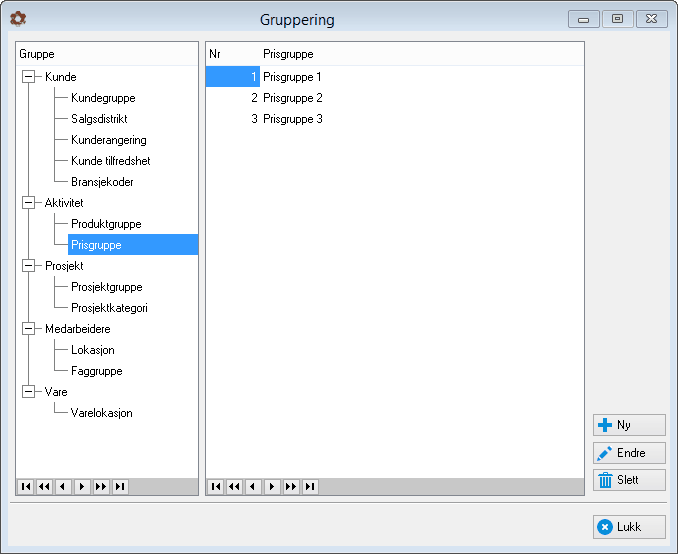Go to previous record in Gruppe navigator
This screenshot has width=678, height=554.
63,487
